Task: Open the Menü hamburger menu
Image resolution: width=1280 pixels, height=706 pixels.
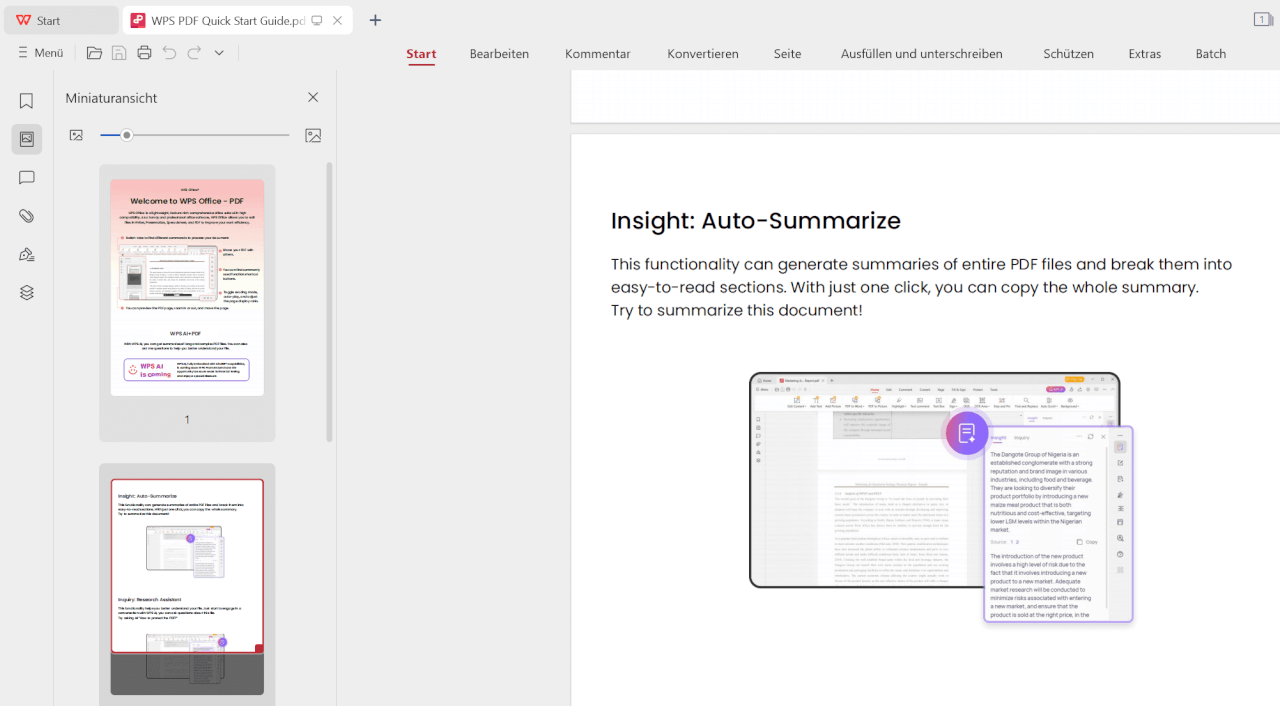Action: [40, 53]
